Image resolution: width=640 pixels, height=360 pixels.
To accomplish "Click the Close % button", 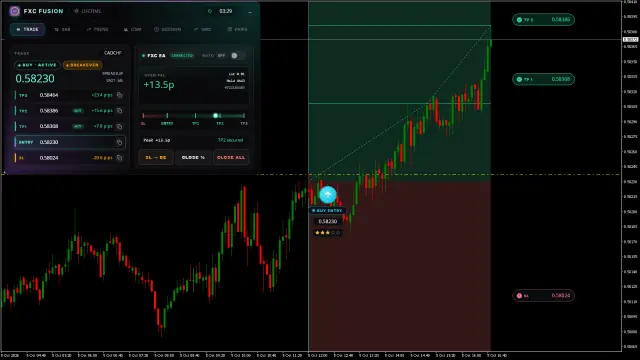I will tap(193, 158).
